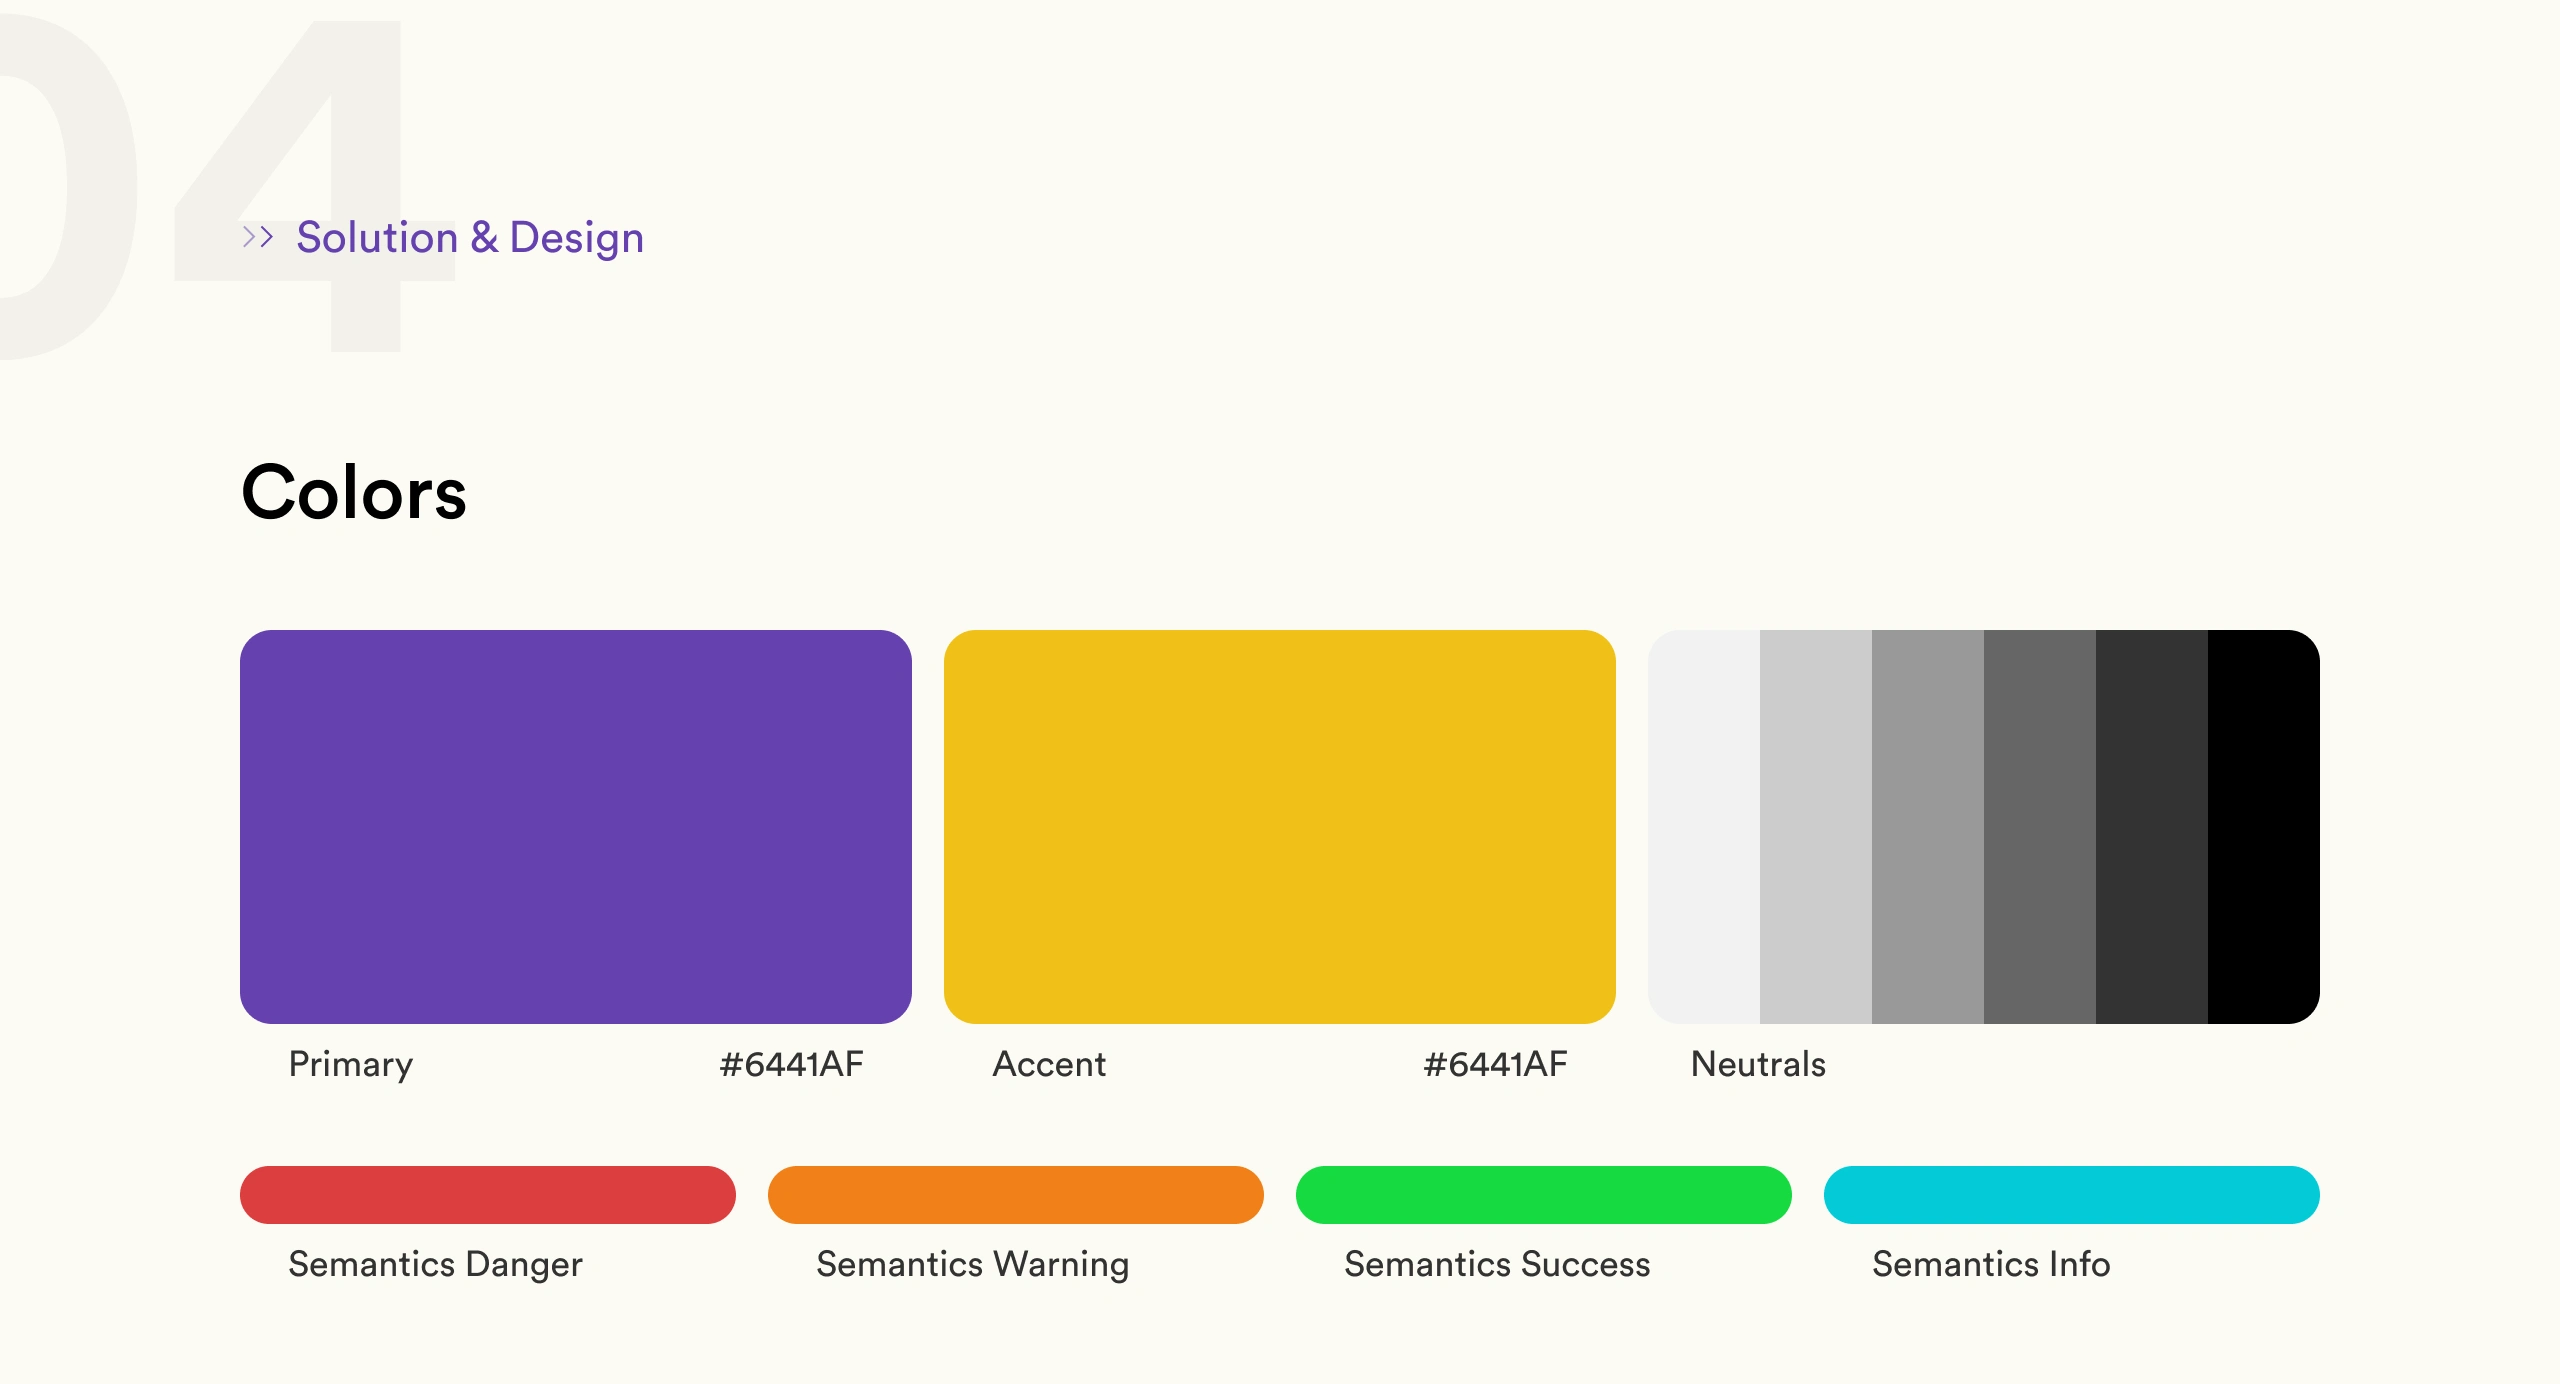The width and height of the screenshot is (2560, 1384).
Task: Select the yellow Accent color swatch
Action: click(1280, 826)
